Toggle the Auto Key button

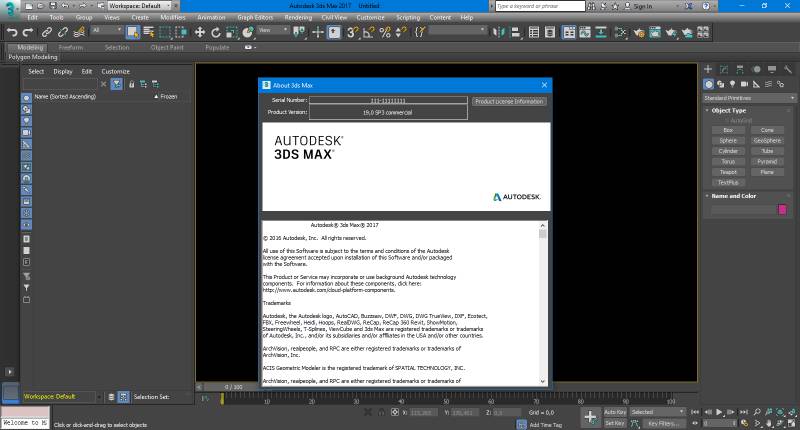(615, 412)
